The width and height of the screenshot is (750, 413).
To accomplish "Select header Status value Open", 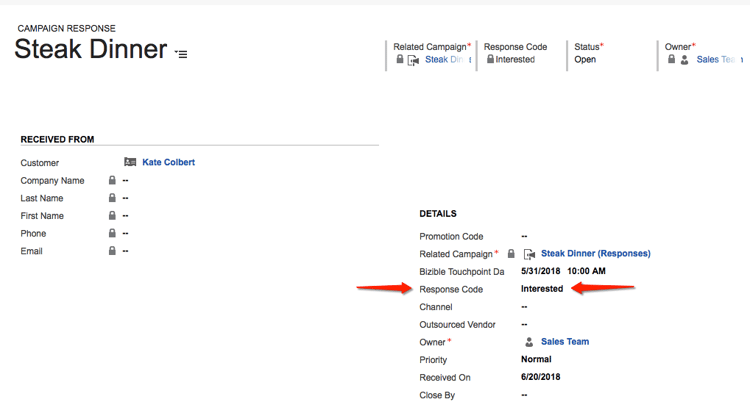I will [585, 60].
